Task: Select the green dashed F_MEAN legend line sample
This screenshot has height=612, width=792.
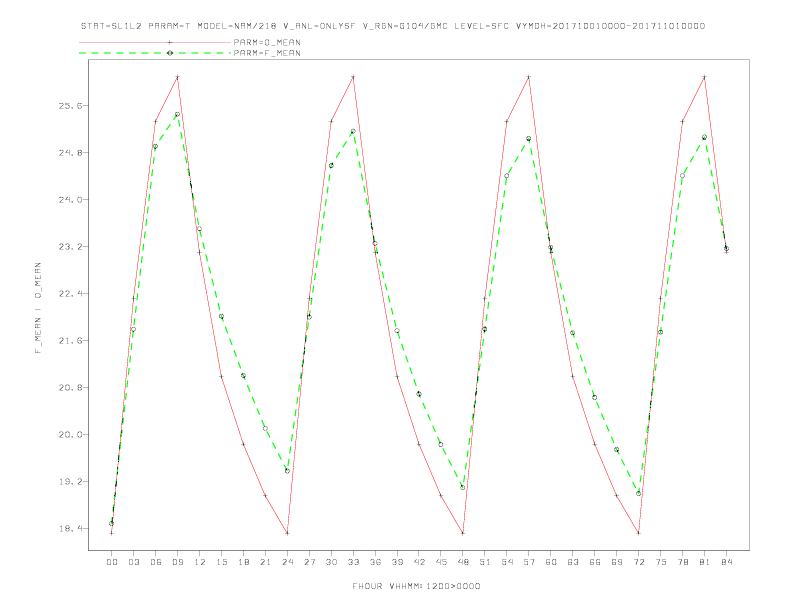Action: coord(155,53)
